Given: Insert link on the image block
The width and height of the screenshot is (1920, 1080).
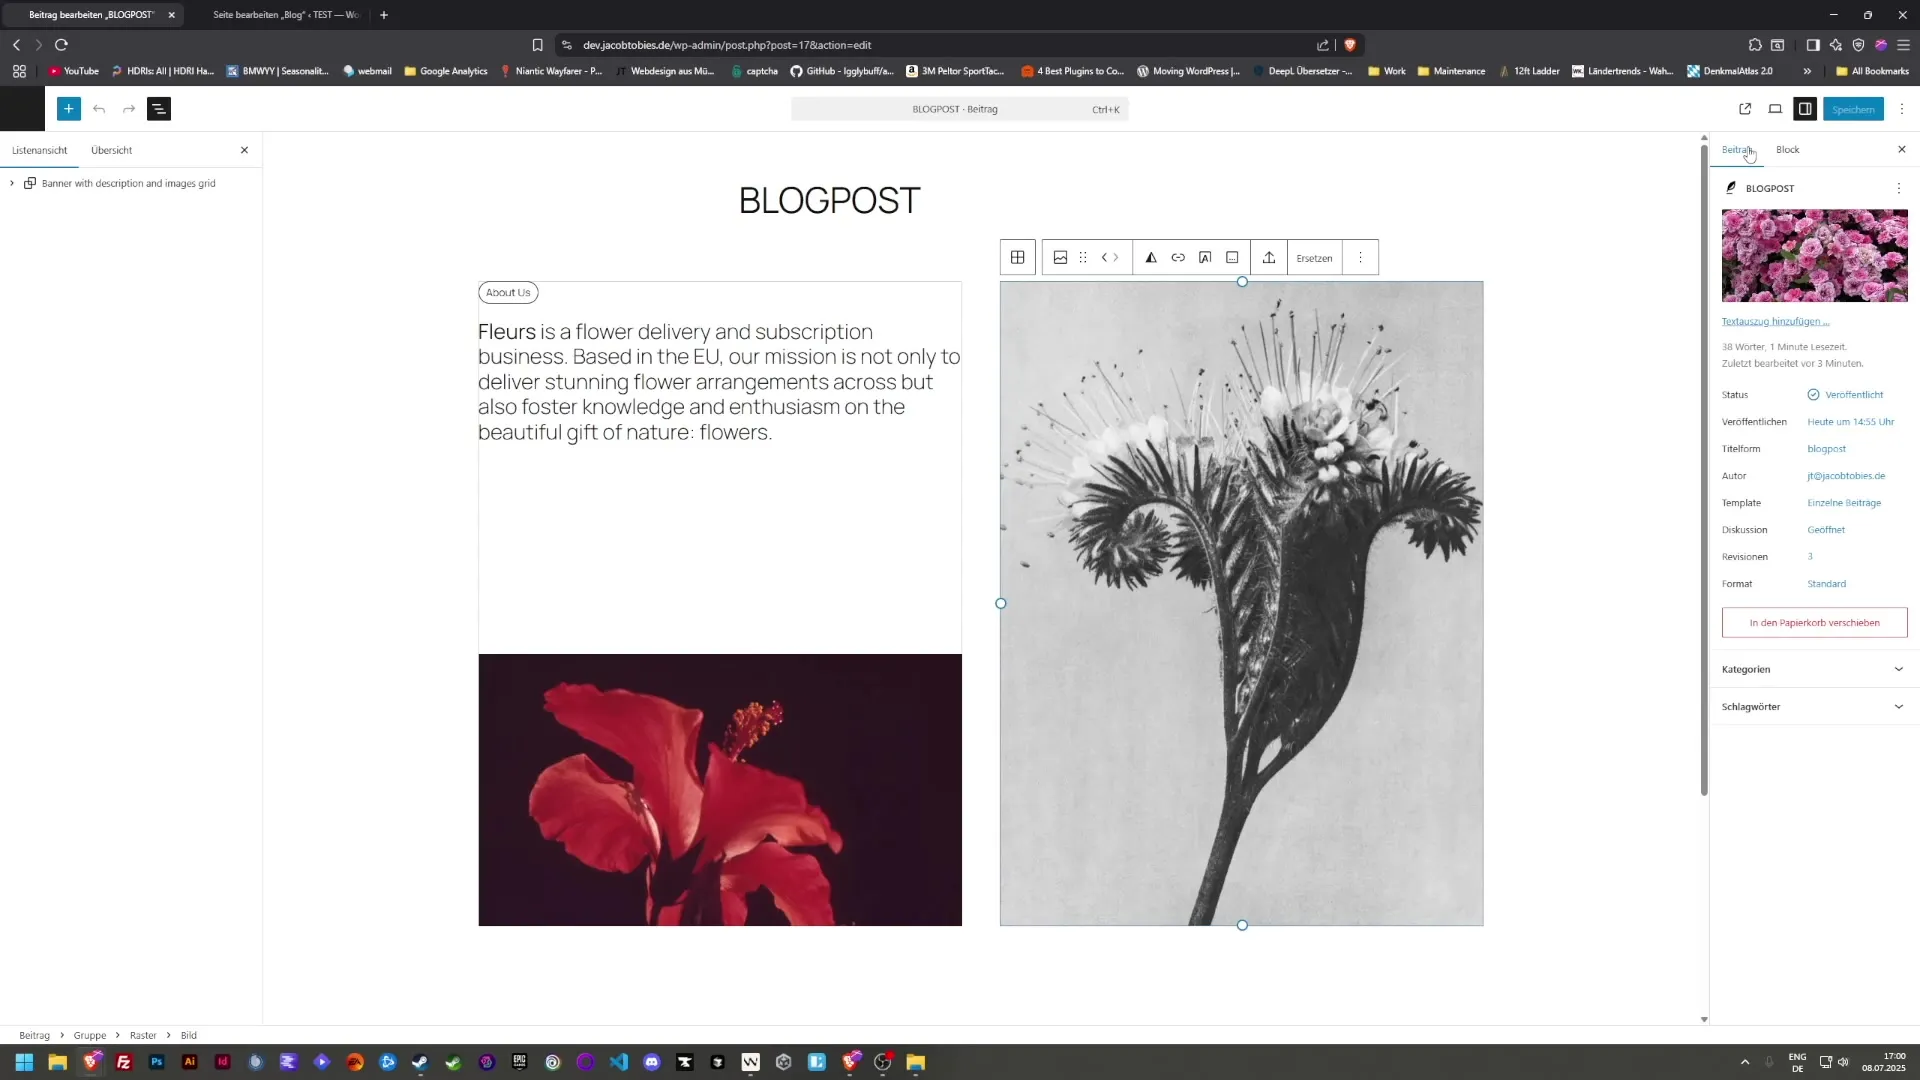Looking at the screenshot, I should tap(1178, 258).
